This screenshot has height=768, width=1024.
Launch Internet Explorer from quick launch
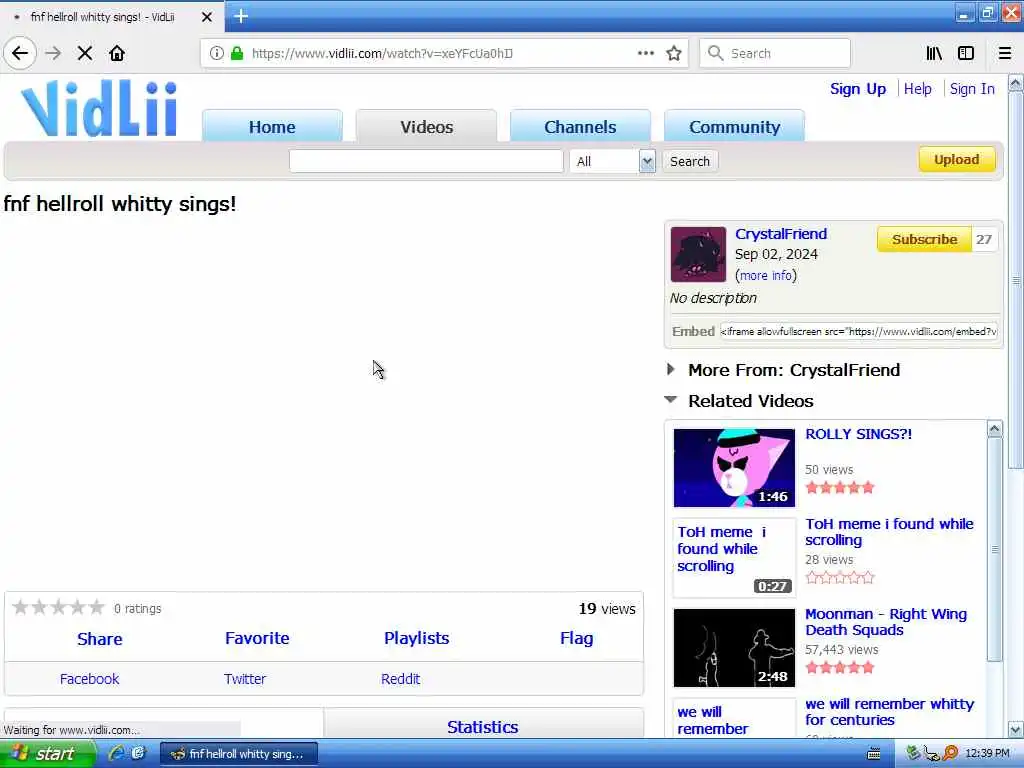point(117,753)
